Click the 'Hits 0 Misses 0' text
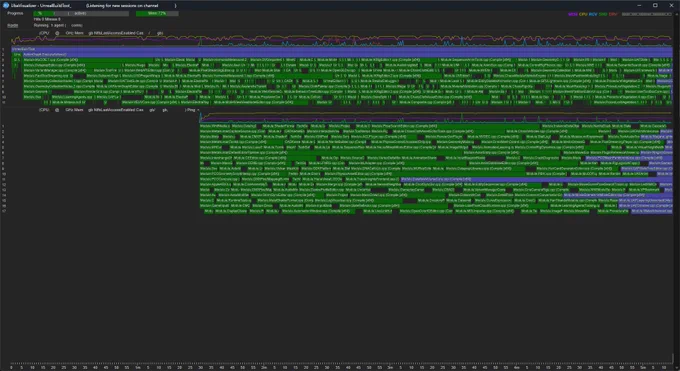Viewport: 680px width, 371px height. coord(47,19)
